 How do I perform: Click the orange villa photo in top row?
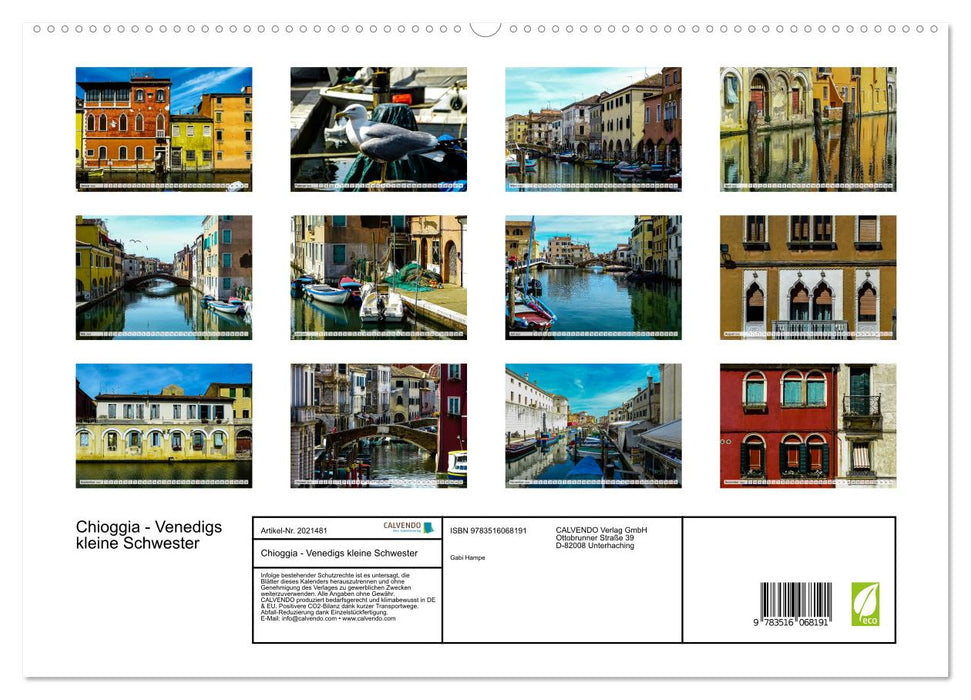[163, 127]
